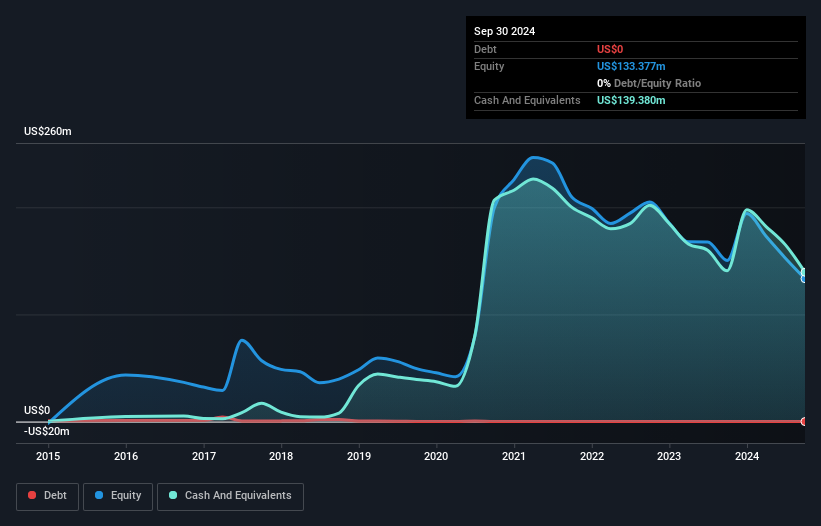This screenshot has width=821, height=526.
Task: Click the -US$20m y-axis label
Action: coord(47,431)
